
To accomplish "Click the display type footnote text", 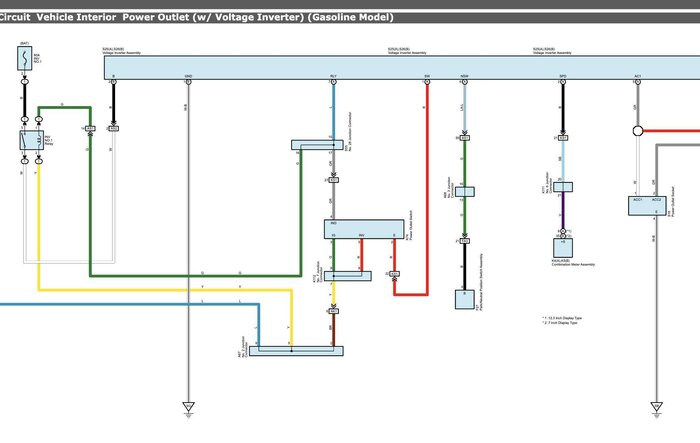I will tap(565, 320).
